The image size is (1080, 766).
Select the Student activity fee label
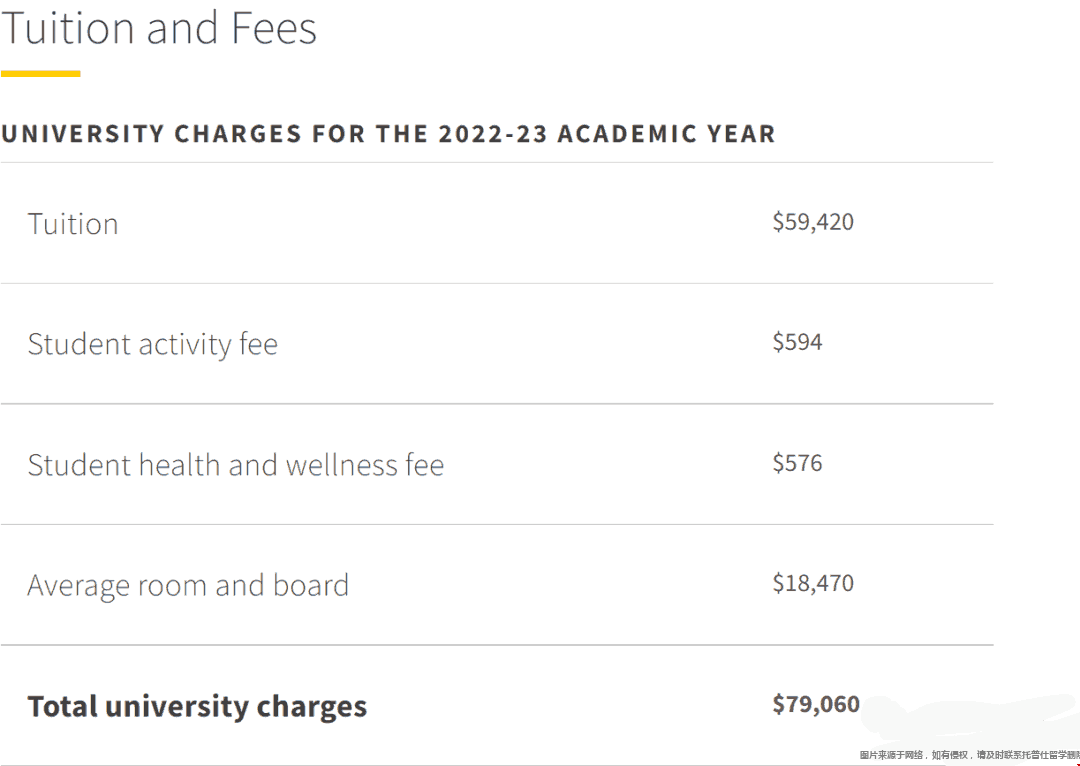click(152, 344)
